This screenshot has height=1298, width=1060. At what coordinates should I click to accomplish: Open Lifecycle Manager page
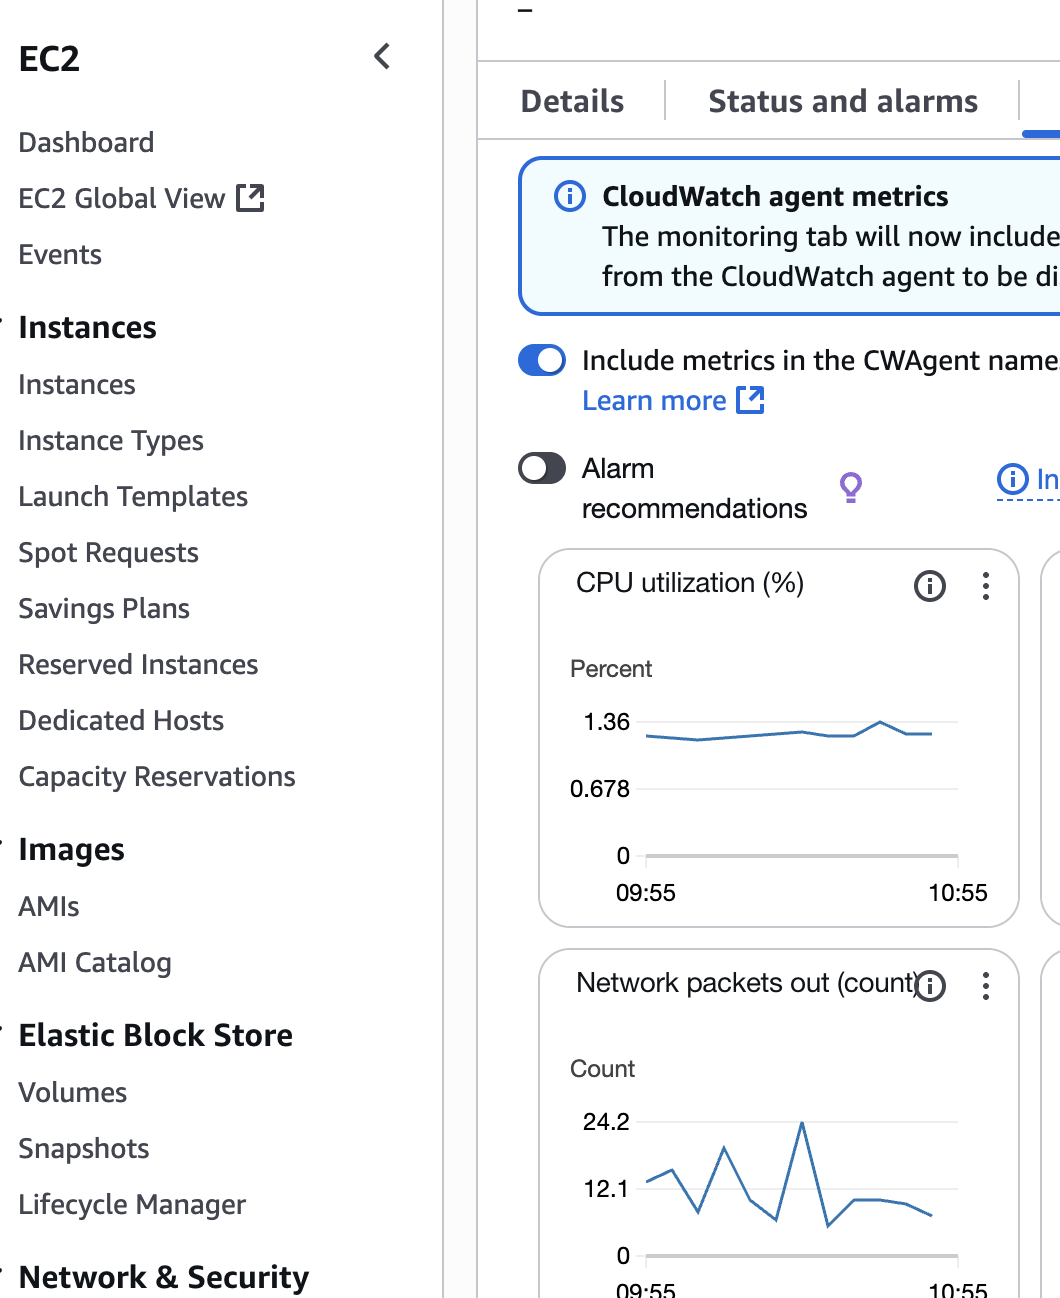[x=132, y=1204]
